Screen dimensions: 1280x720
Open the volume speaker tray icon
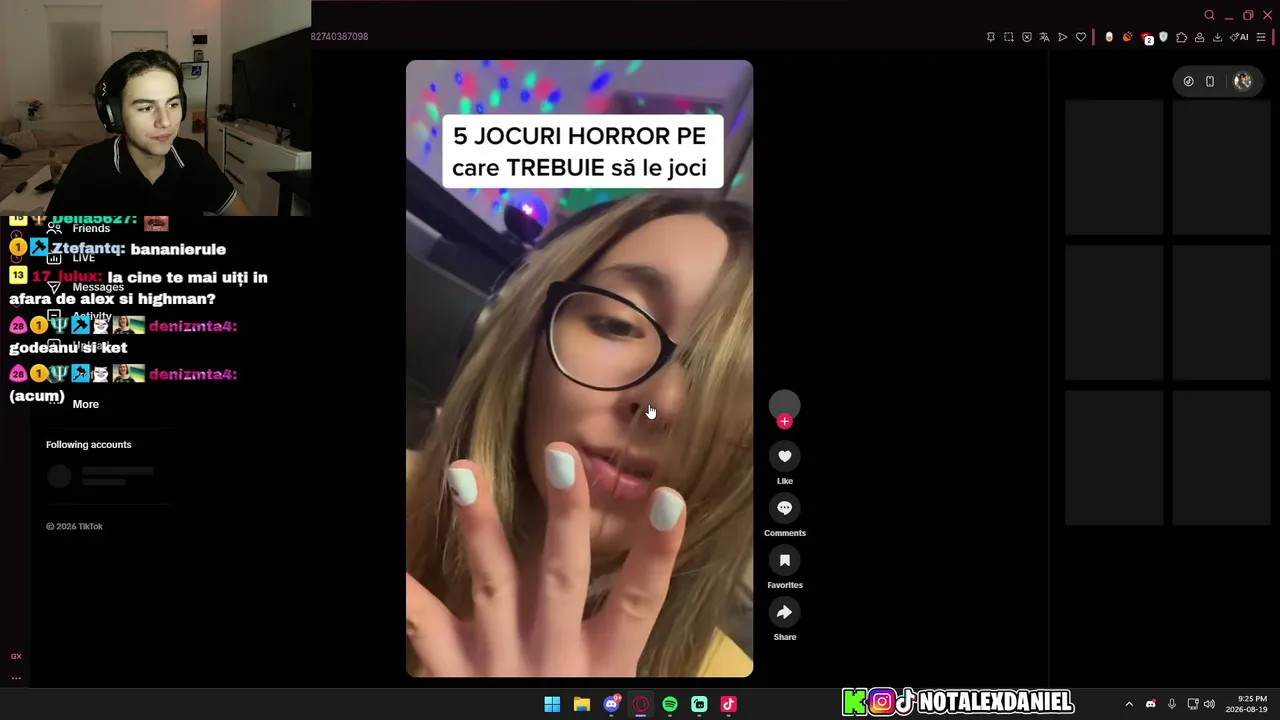click(x=1209, y=704)
